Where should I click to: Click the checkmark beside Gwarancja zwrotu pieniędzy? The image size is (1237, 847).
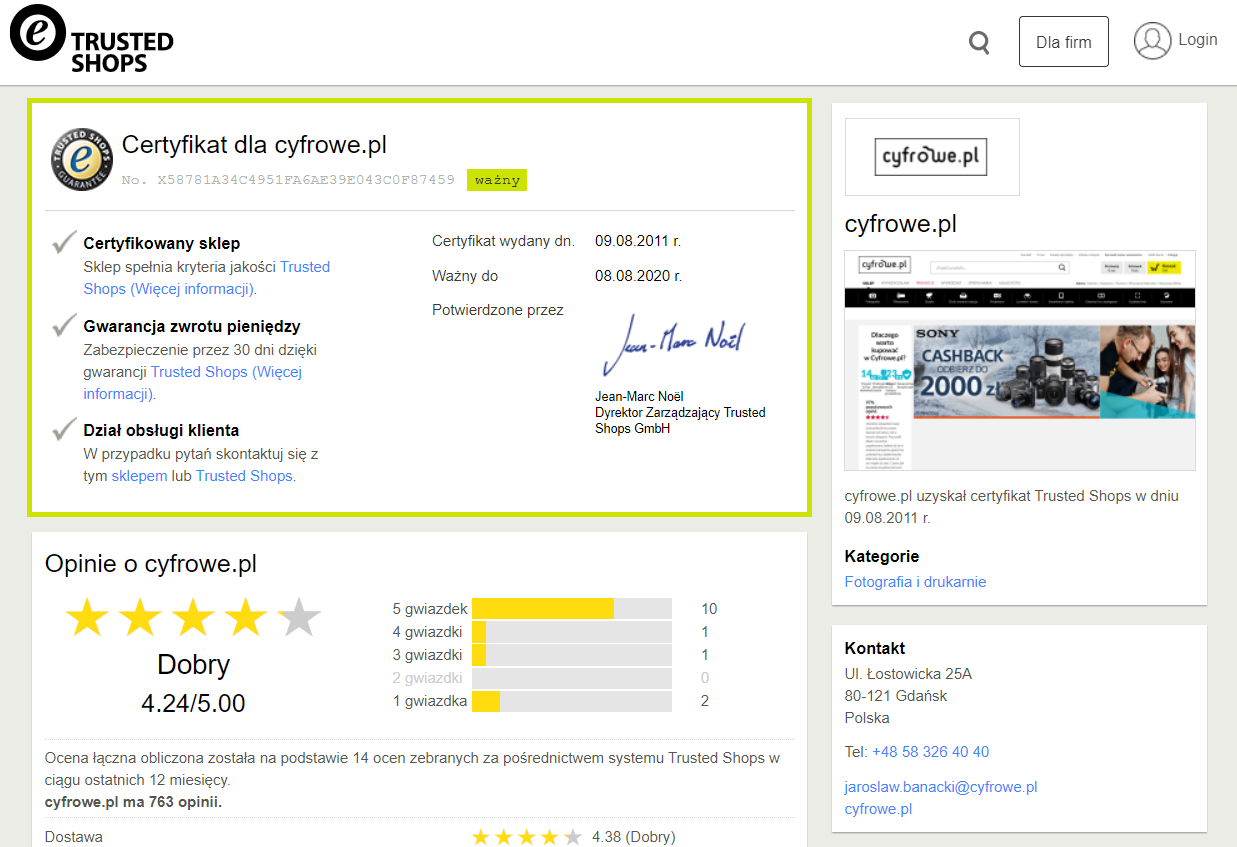(x=65, y=324)
